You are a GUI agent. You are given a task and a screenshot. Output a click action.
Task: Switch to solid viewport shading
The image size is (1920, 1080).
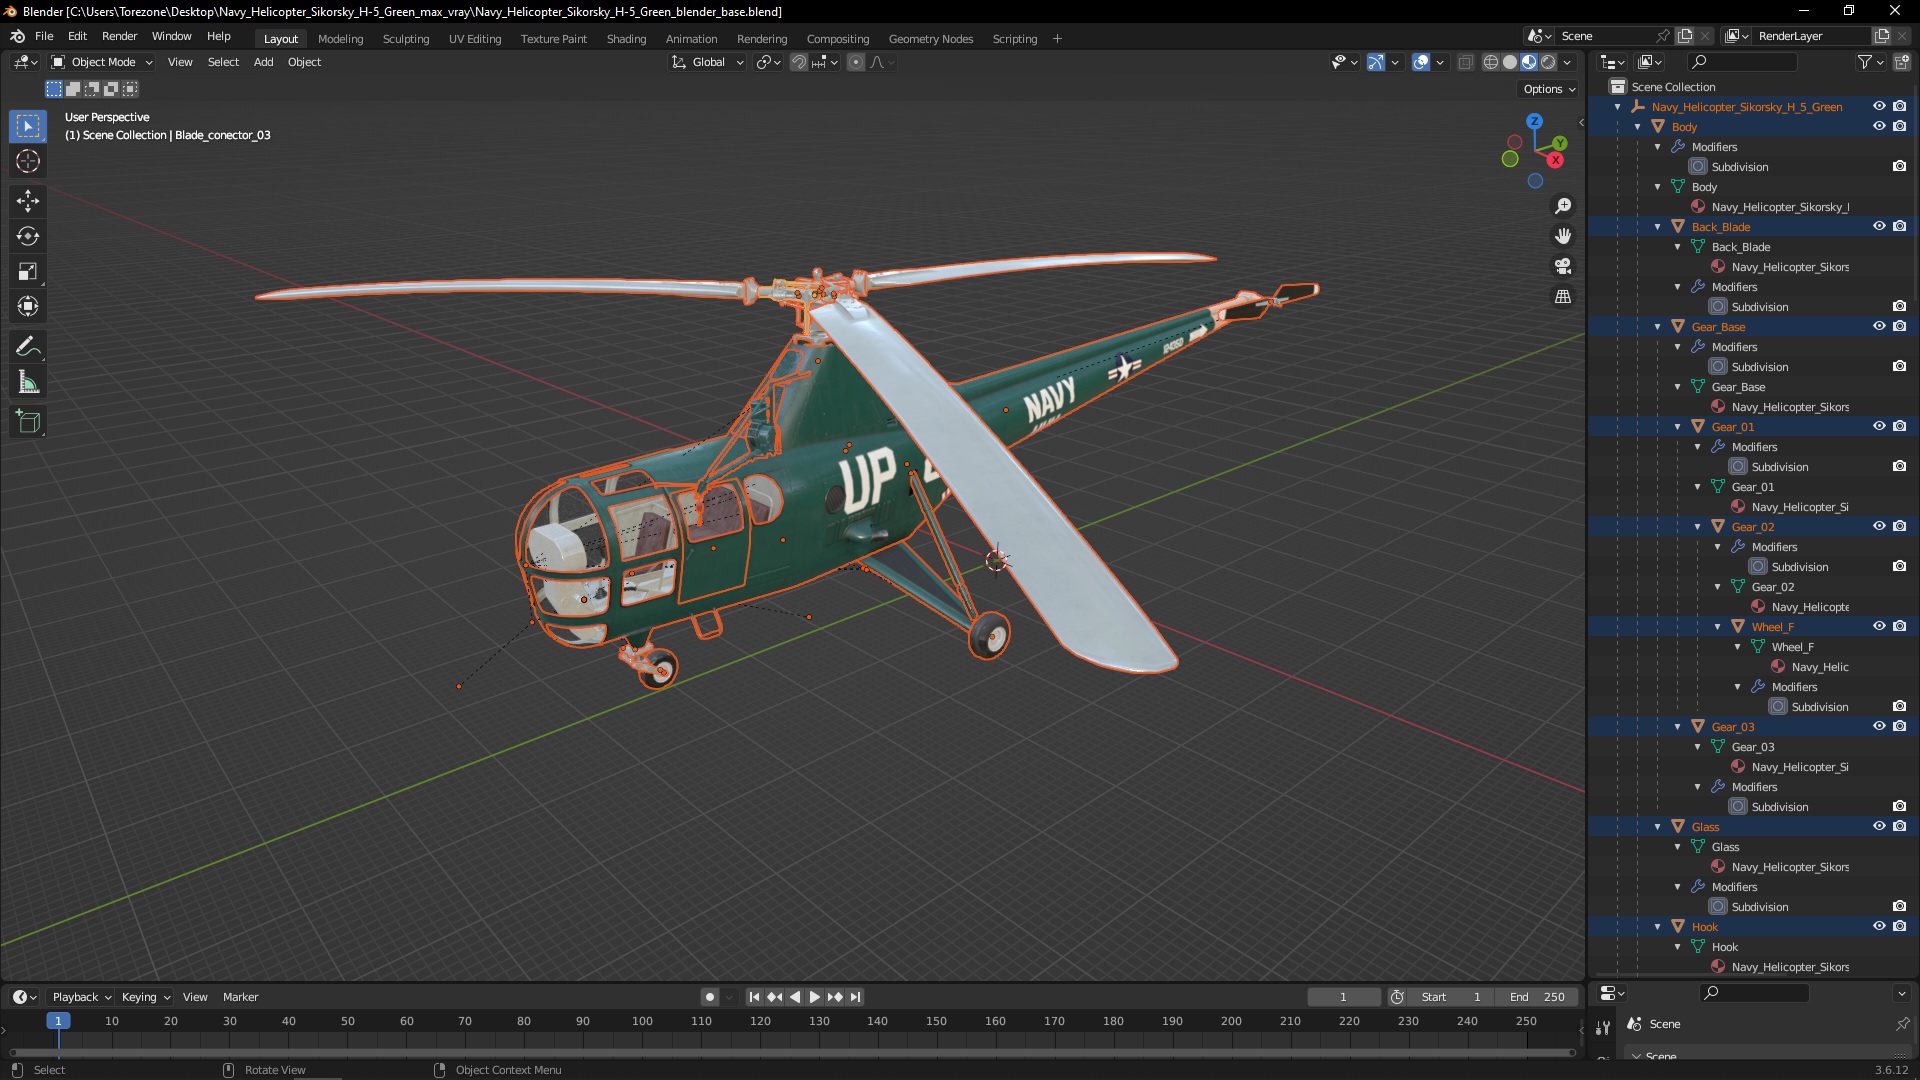(x=1510, y=62)
